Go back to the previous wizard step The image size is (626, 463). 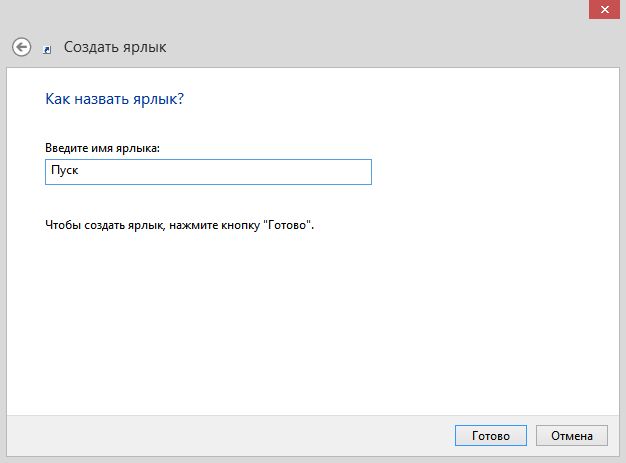[x=21, y=47]
